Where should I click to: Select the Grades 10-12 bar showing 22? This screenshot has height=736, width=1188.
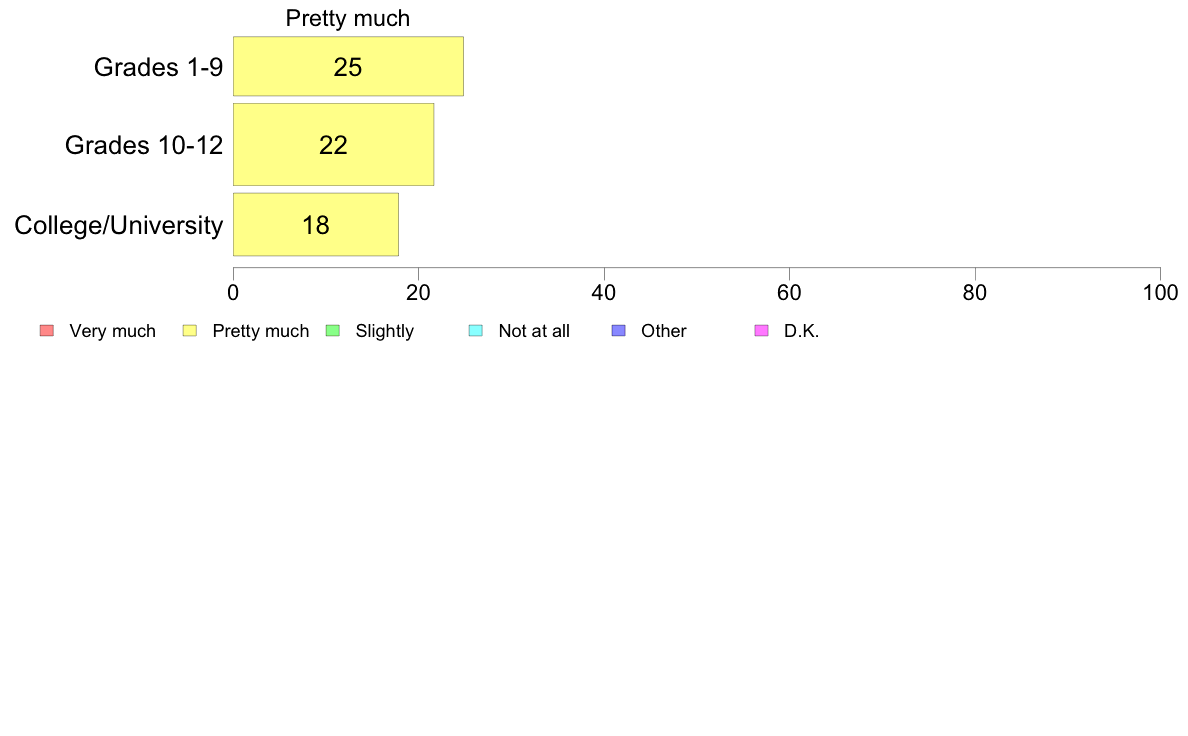[x=333, y=145]
